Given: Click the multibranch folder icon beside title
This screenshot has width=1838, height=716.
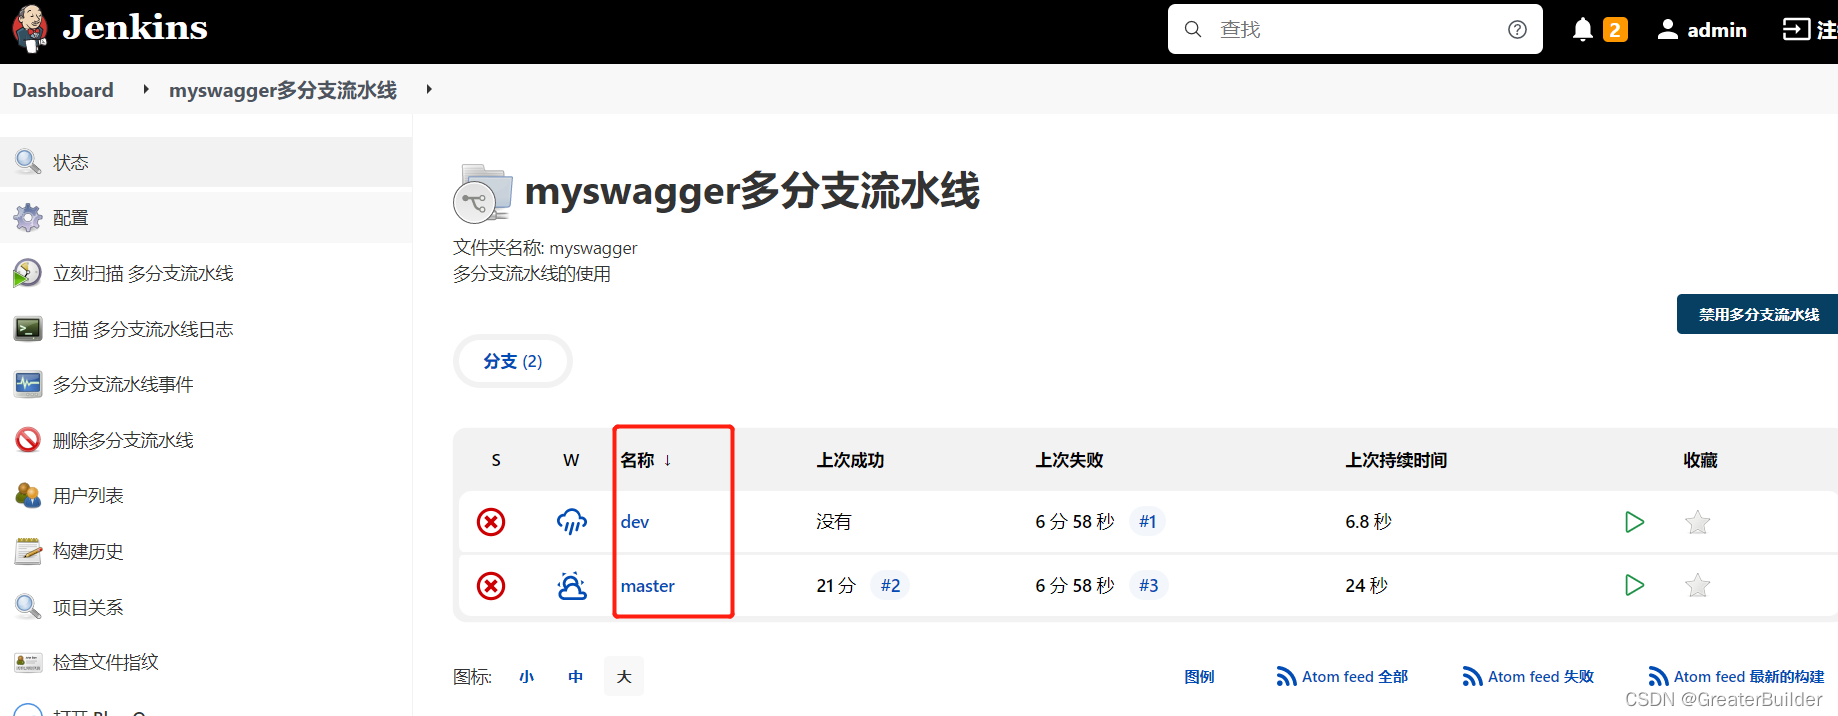Looking at the screenshot, I should point(482,193).
